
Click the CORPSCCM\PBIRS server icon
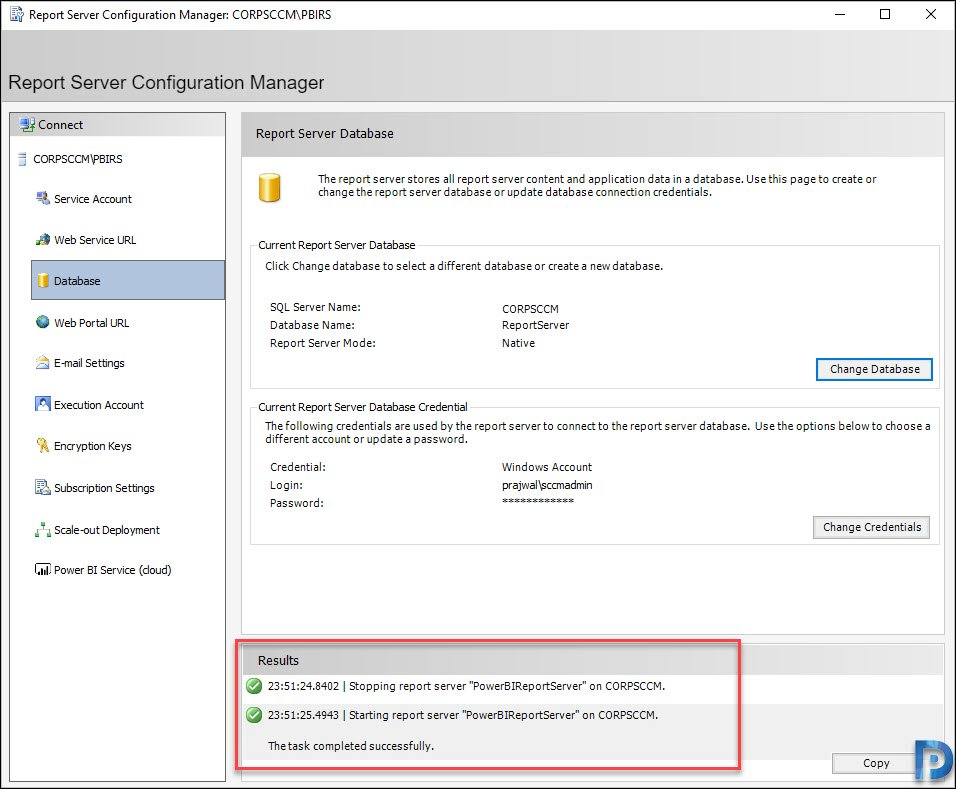point(23,159)
